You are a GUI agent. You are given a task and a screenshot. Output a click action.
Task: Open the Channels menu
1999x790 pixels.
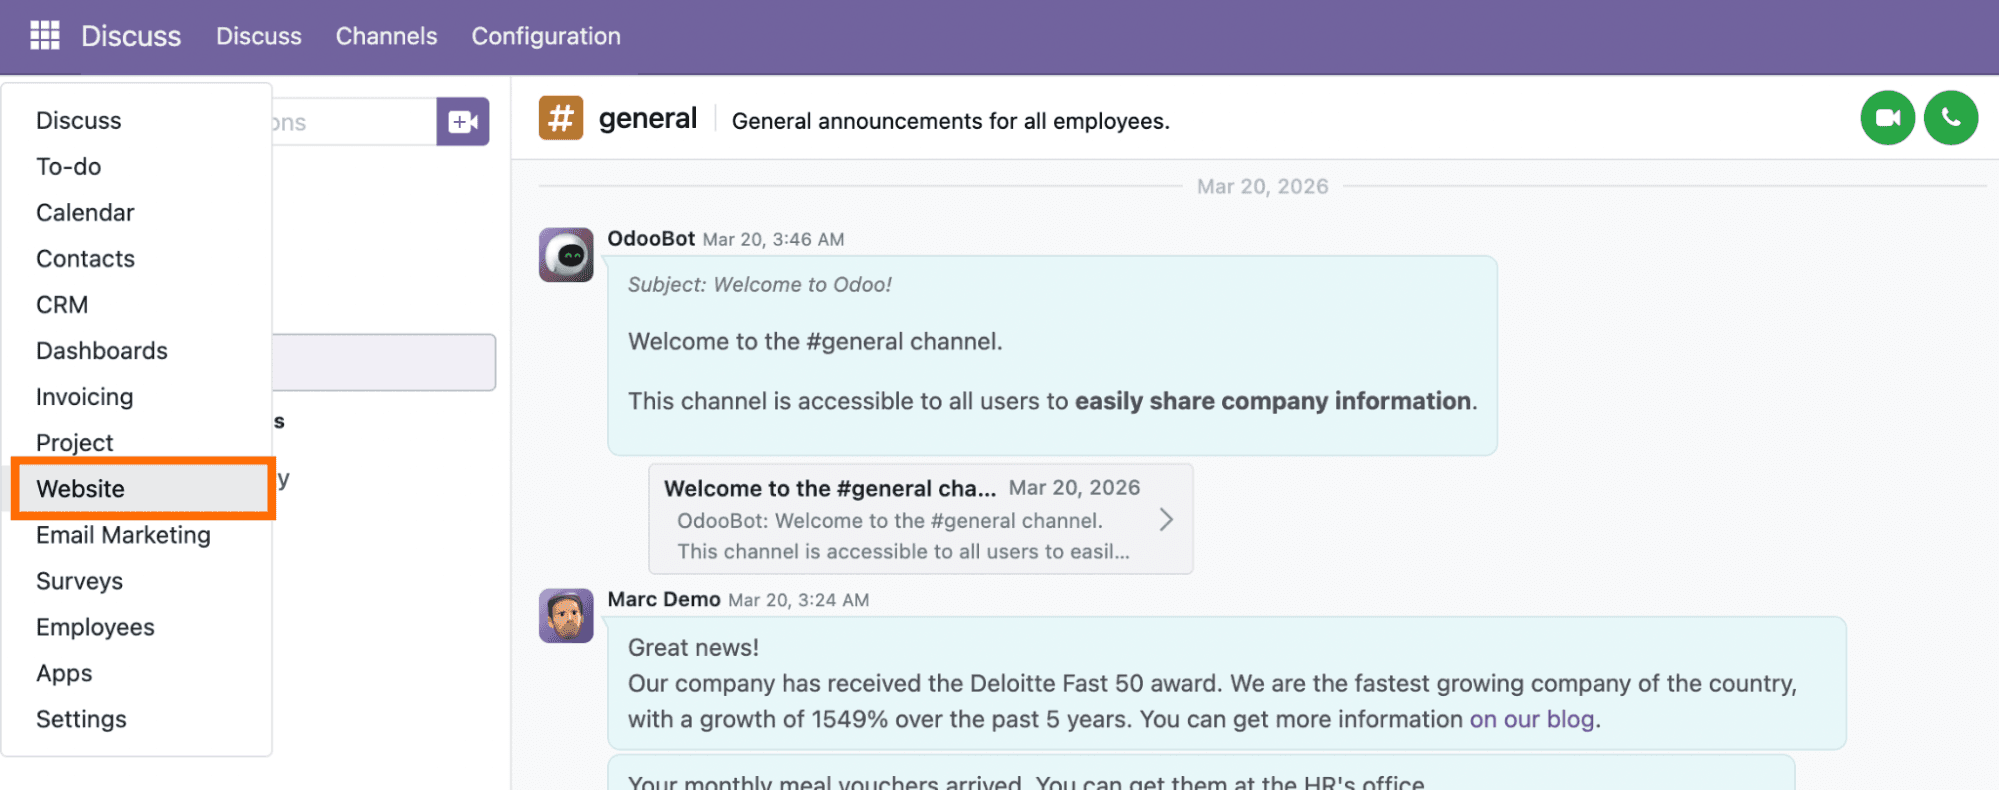[x=386, y=36]
